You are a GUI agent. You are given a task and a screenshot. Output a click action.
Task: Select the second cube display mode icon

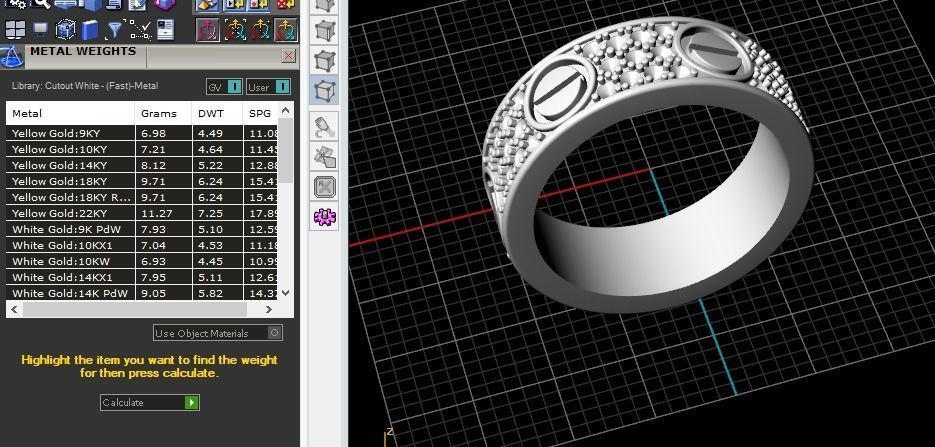(326, 30)
